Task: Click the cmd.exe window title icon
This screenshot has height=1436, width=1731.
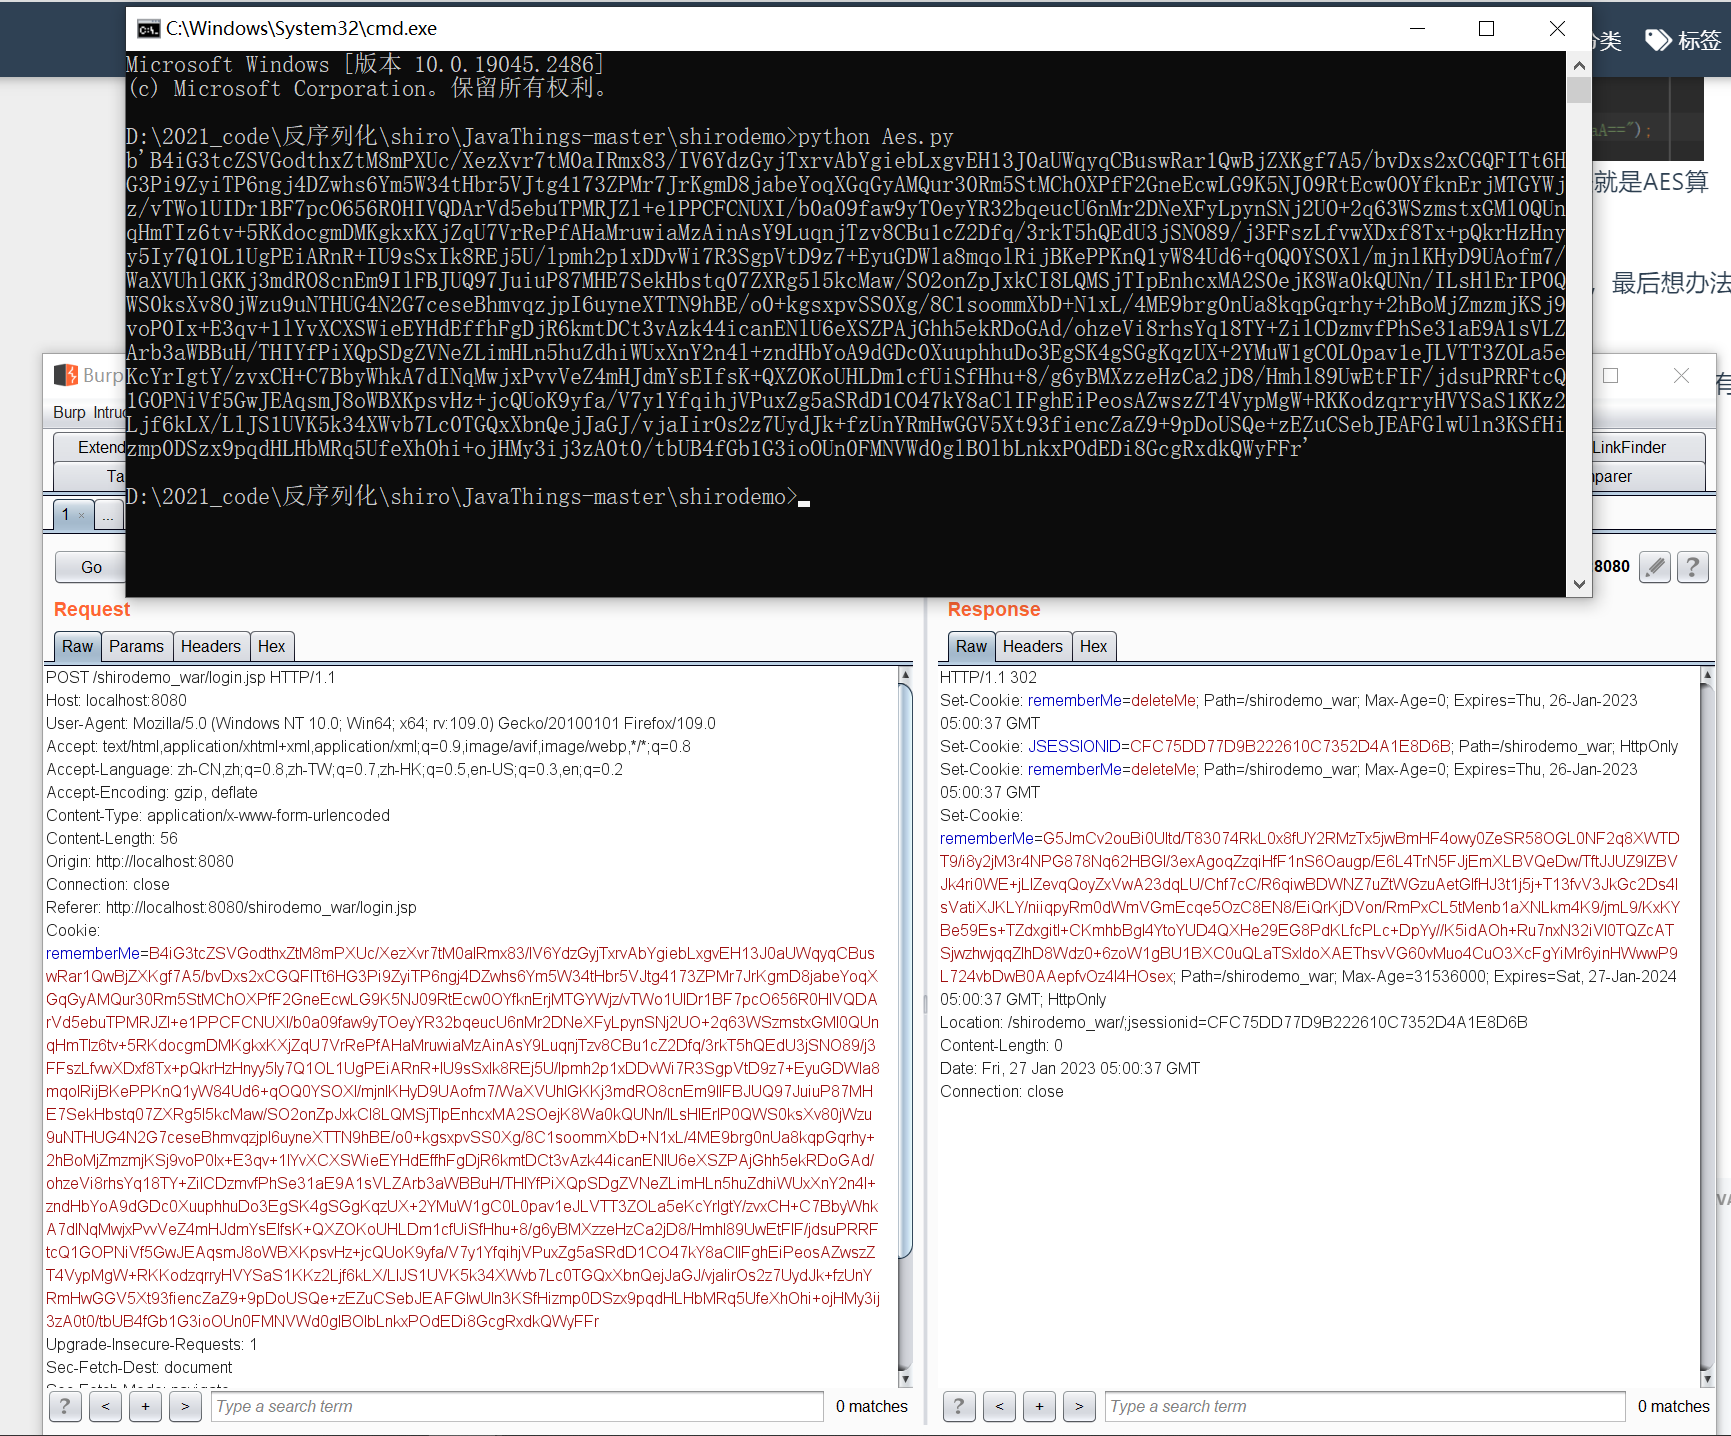Action: (x=148, y=29)
